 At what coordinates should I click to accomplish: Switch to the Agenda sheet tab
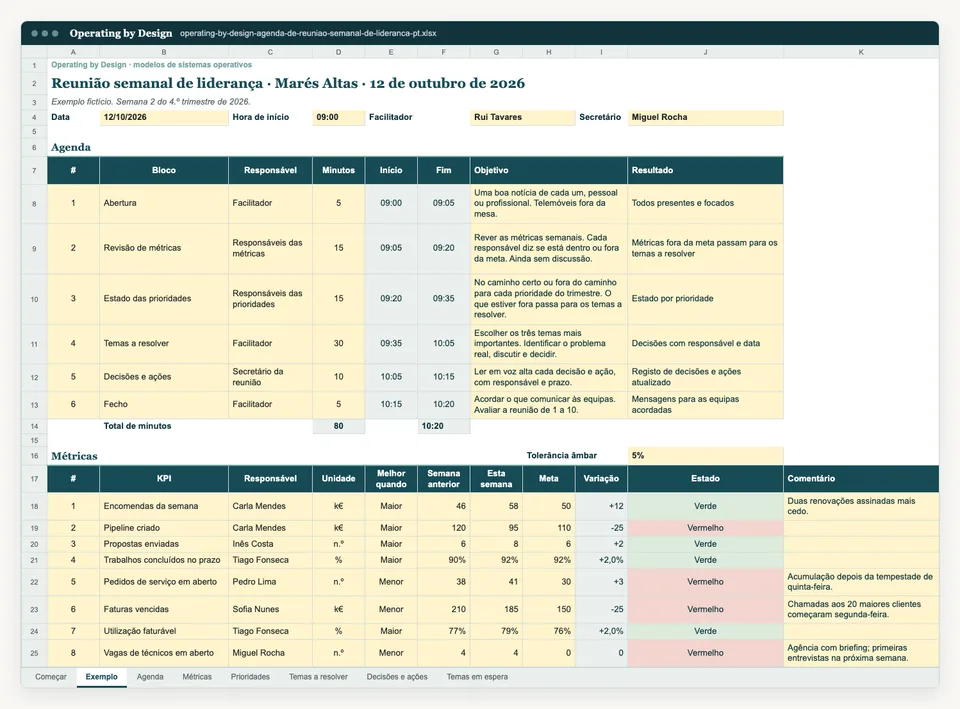point(150,677)
